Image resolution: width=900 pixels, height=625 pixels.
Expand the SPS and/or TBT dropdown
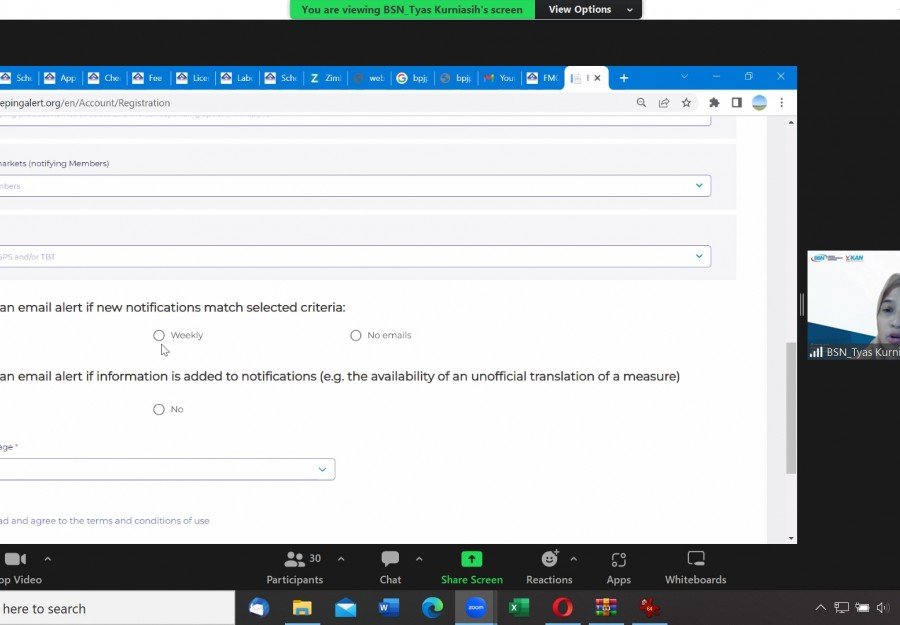pyautogui.click(x=699, y=257)
